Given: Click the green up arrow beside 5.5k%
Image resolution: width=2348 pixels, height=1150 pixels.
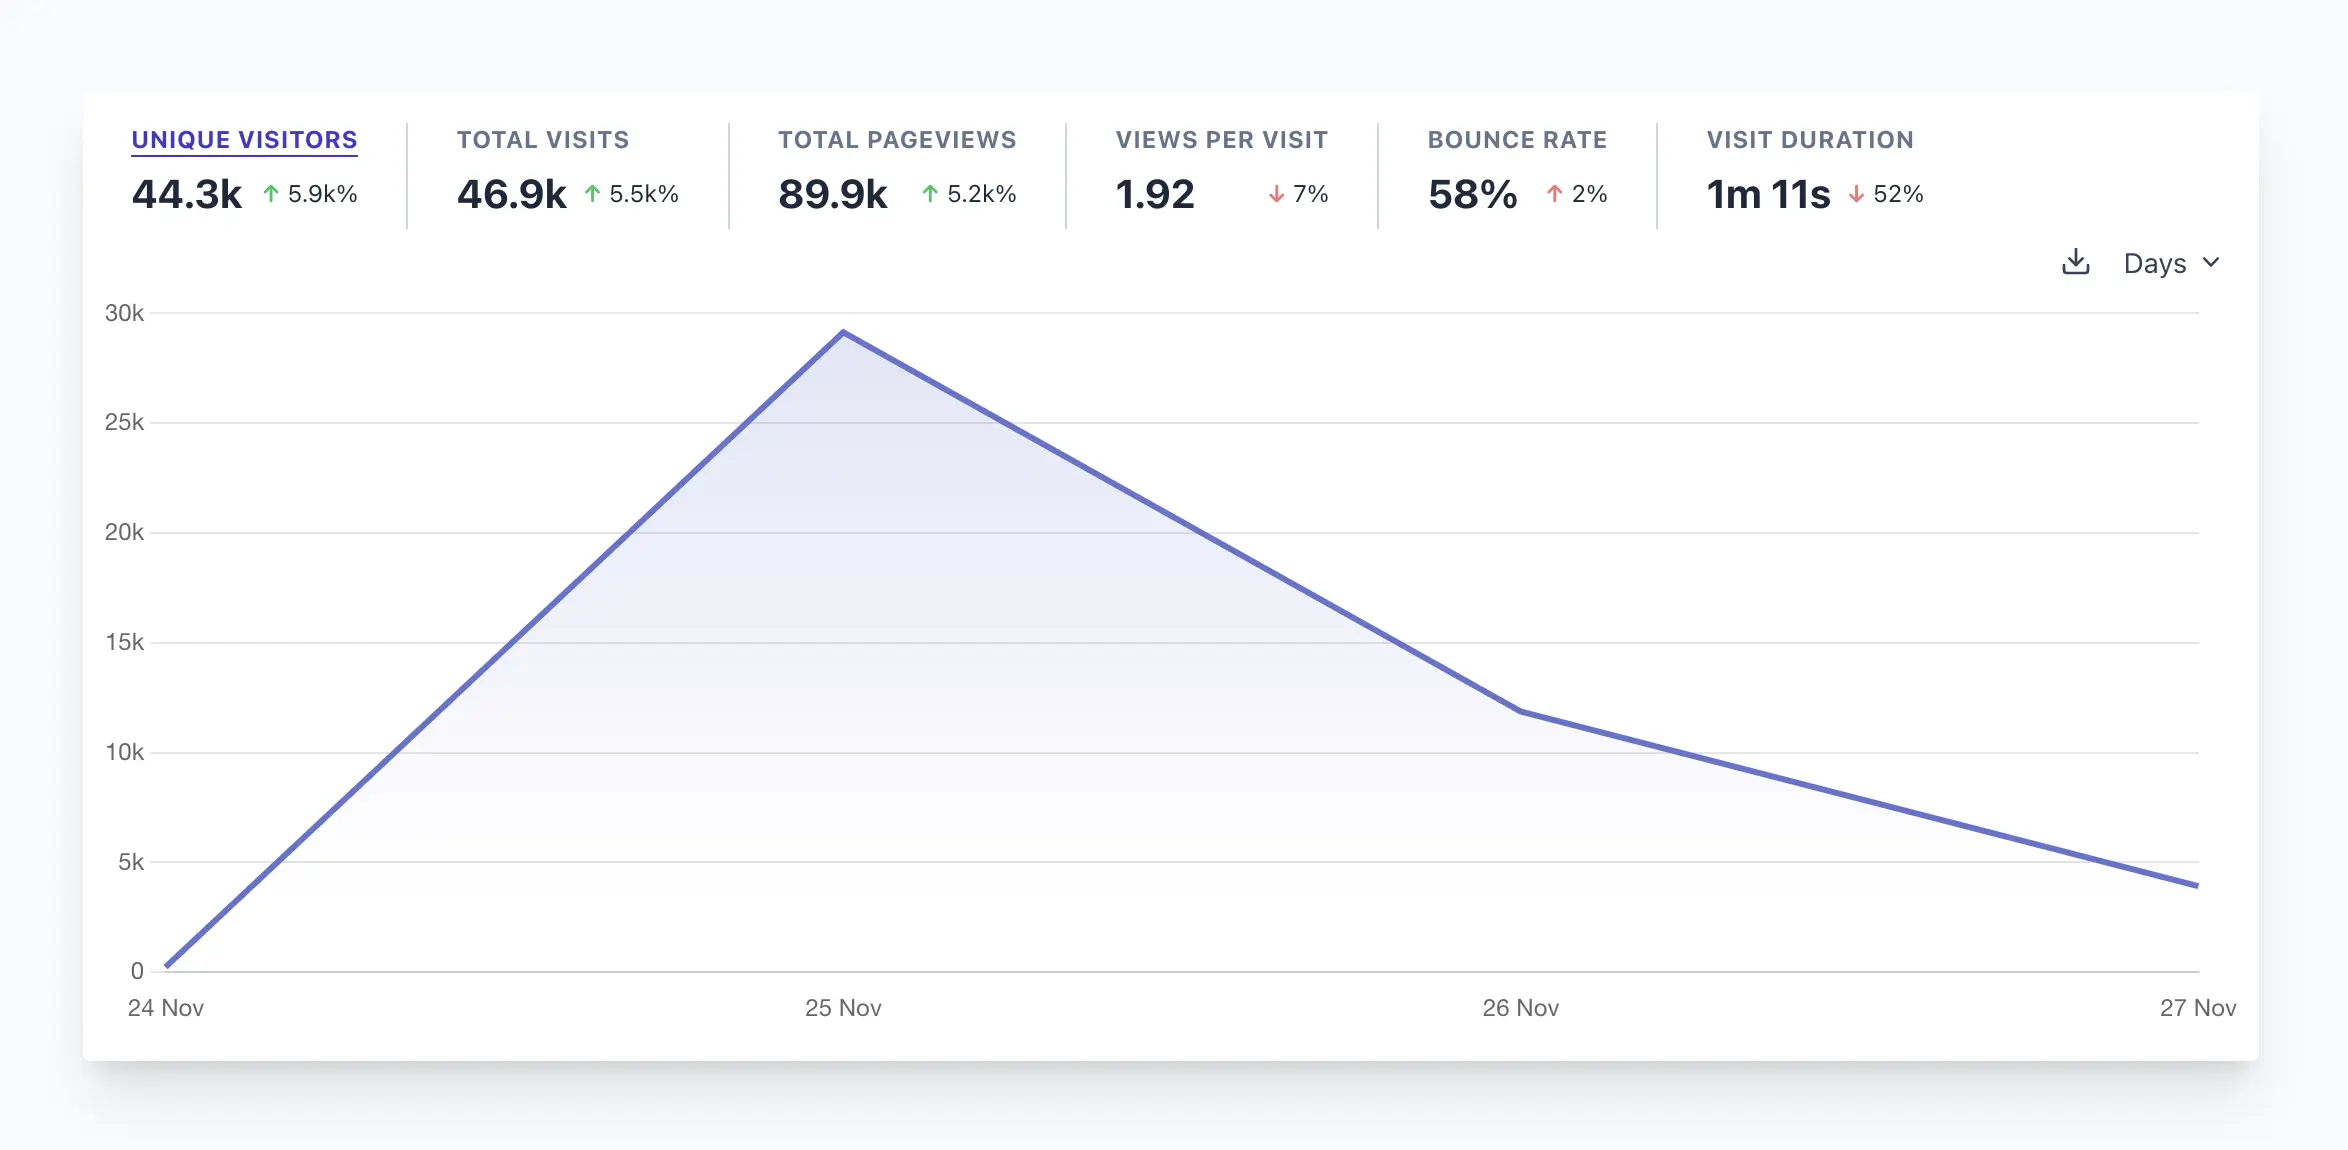Looking at the screenshot, I should point(593,194).
